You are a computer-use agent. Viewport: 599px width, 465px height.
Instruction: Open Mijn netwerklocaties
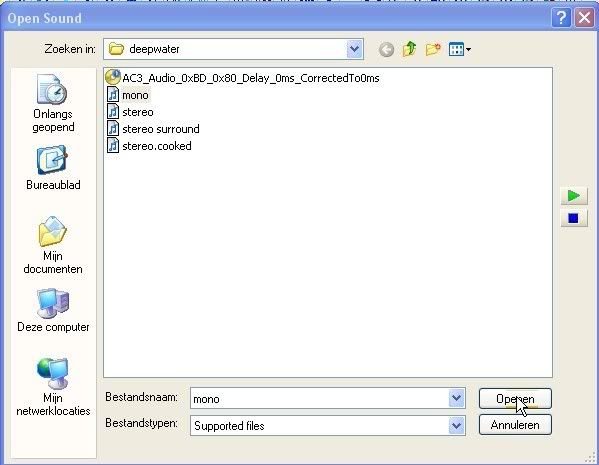tap(53, 387)
